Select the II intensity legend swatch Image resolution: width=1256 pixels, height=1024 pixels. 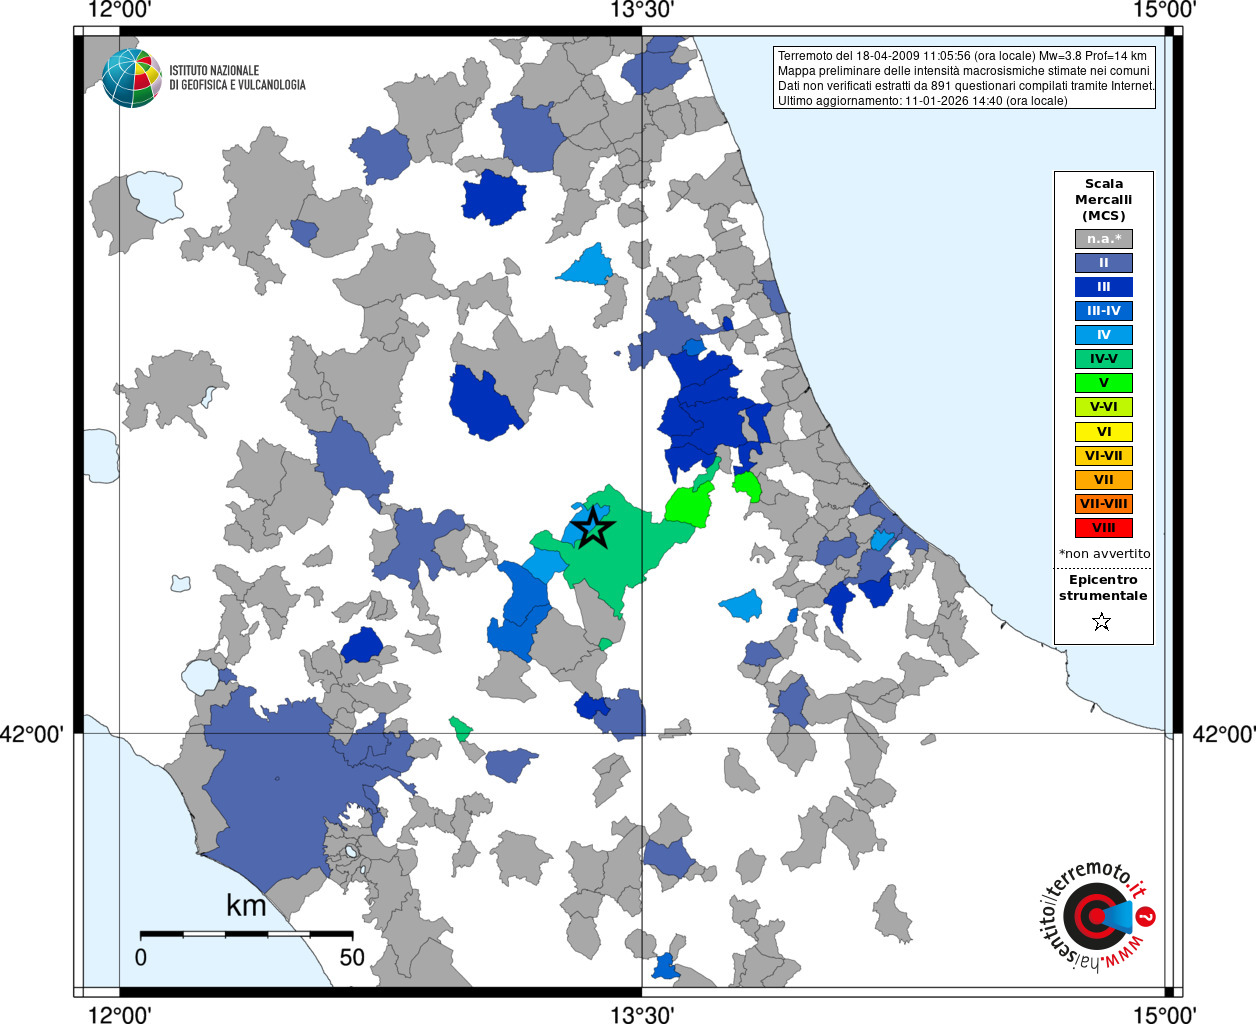coord(1104,263)
